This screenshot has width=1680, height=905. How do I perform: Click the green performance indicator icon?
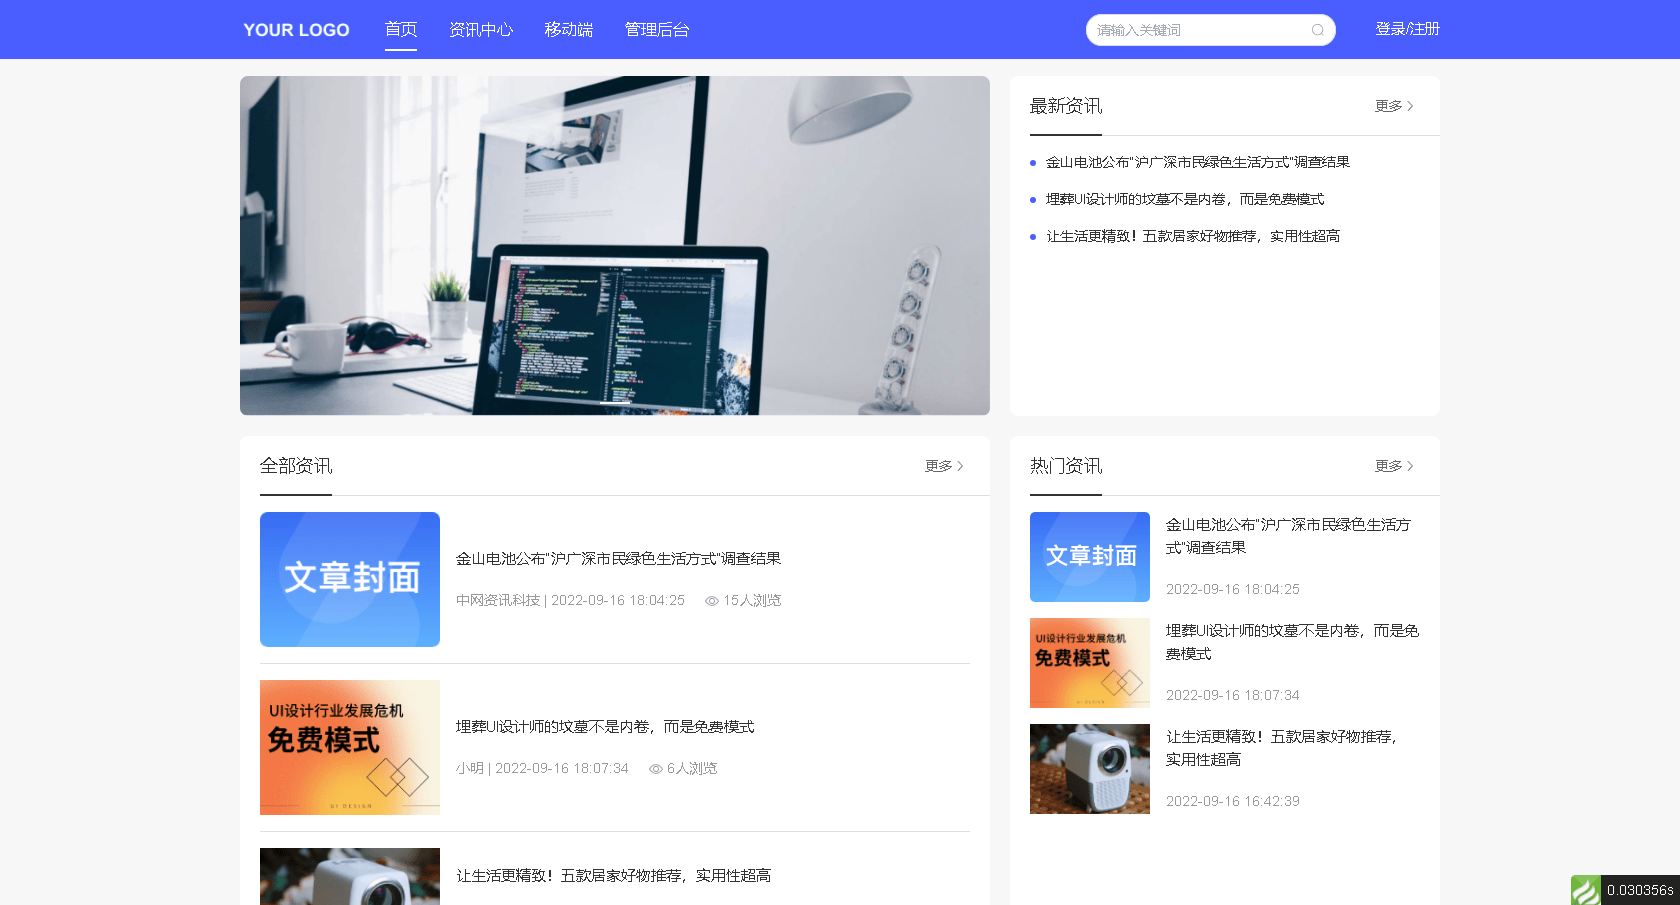[x=1586, y=889]
